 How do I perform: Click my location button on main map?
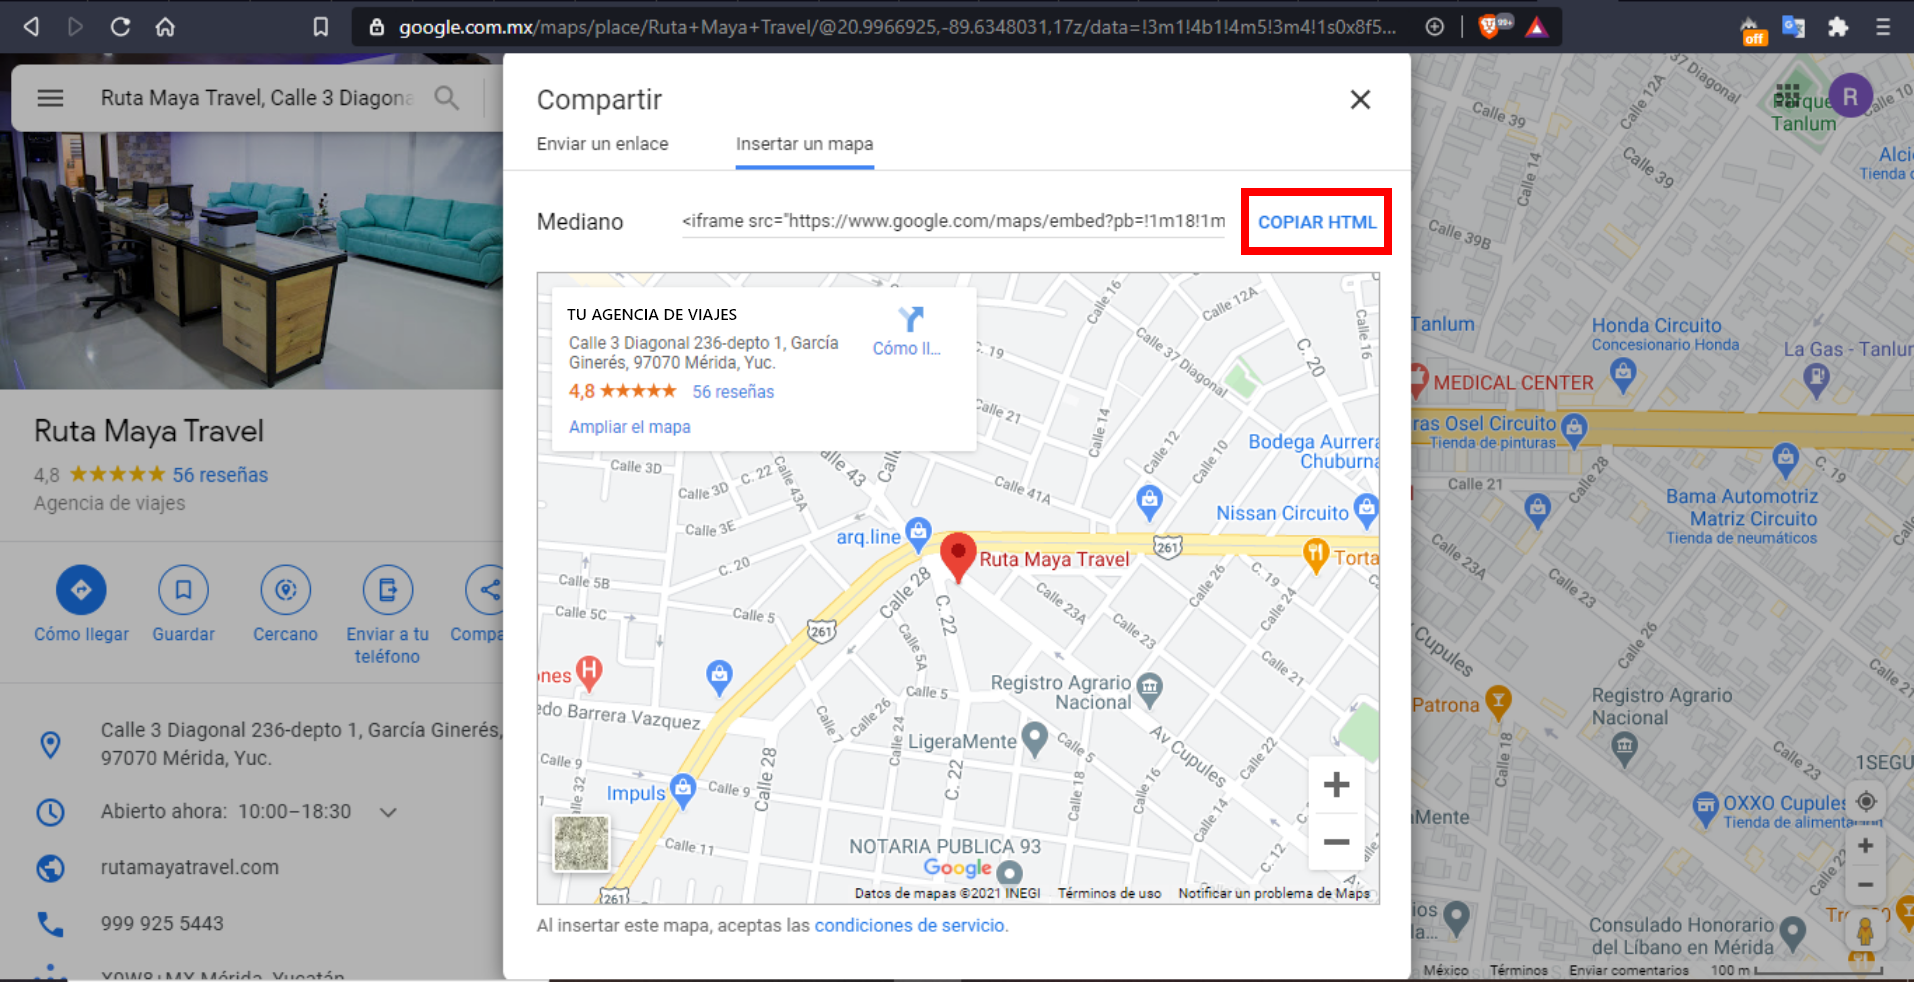pyautogui.click(x=1865, y=801)
